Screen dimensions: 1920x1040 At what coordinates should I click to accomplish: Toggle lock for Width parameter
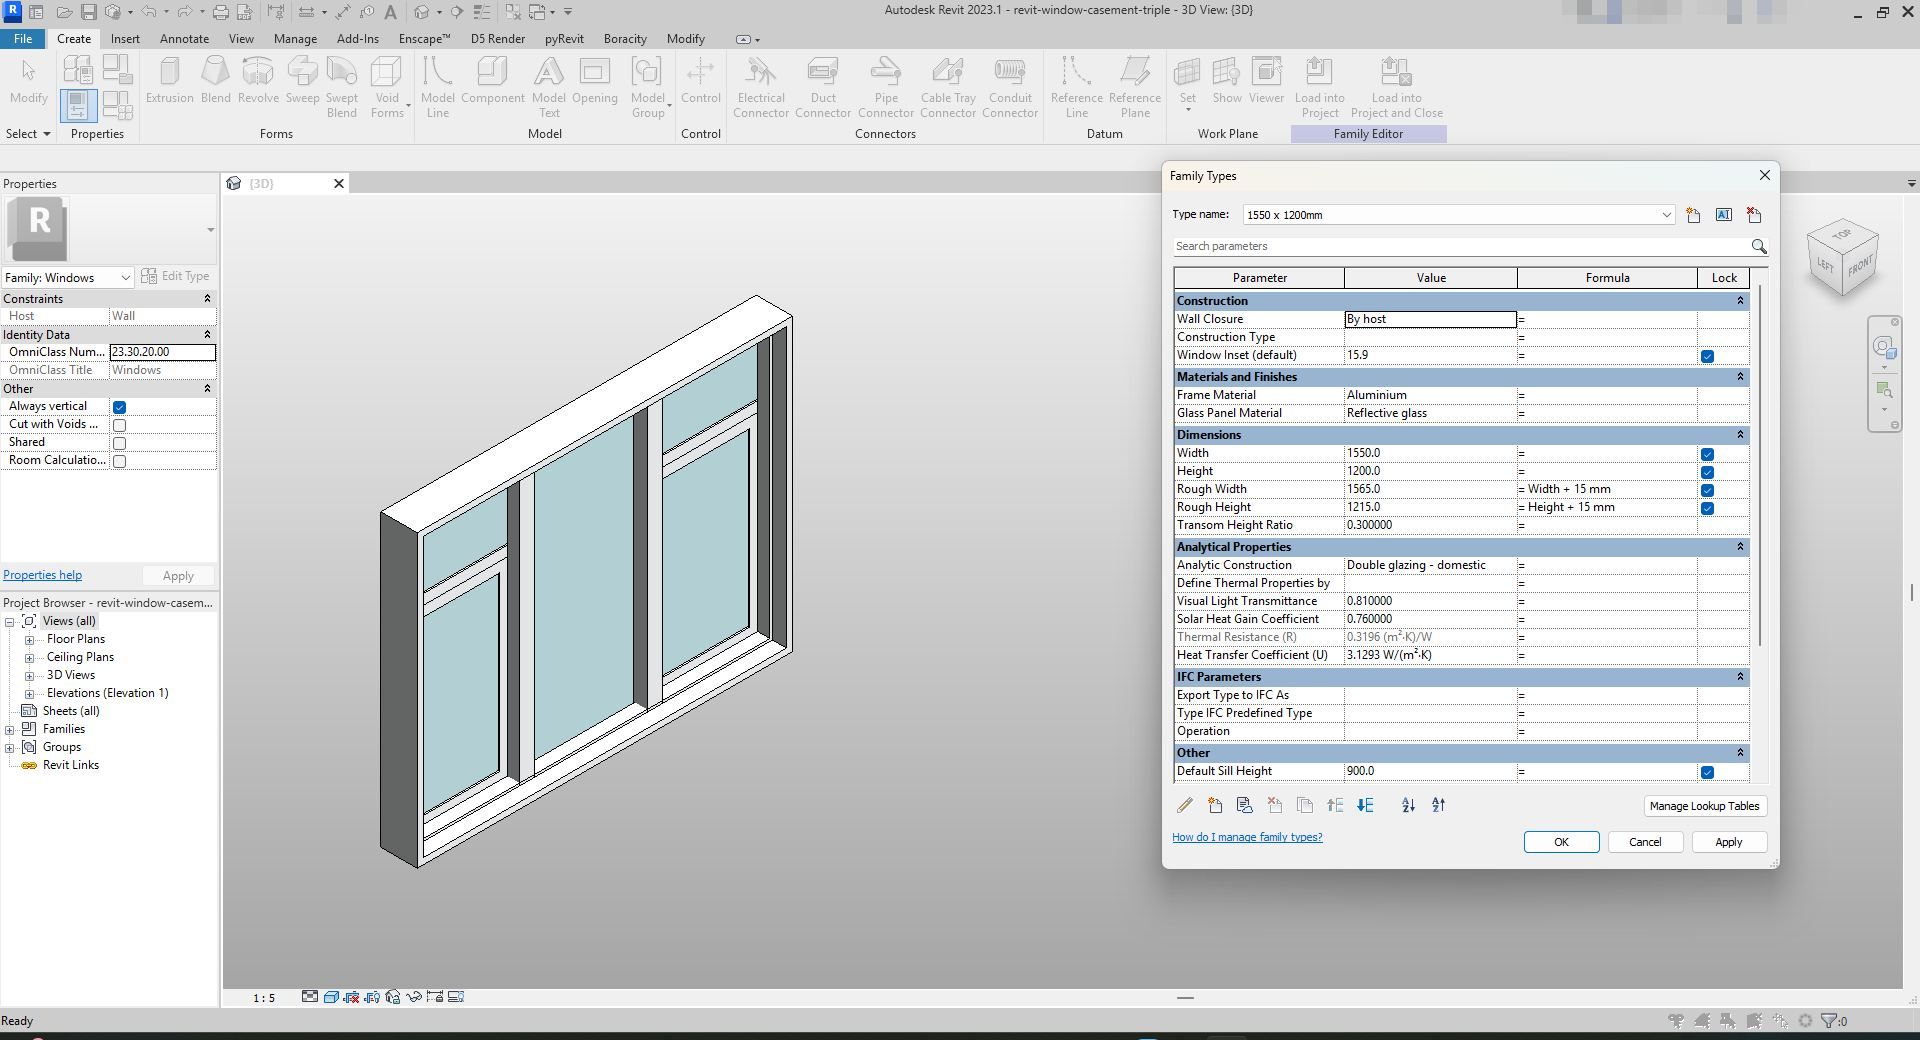click(1707, 454)
